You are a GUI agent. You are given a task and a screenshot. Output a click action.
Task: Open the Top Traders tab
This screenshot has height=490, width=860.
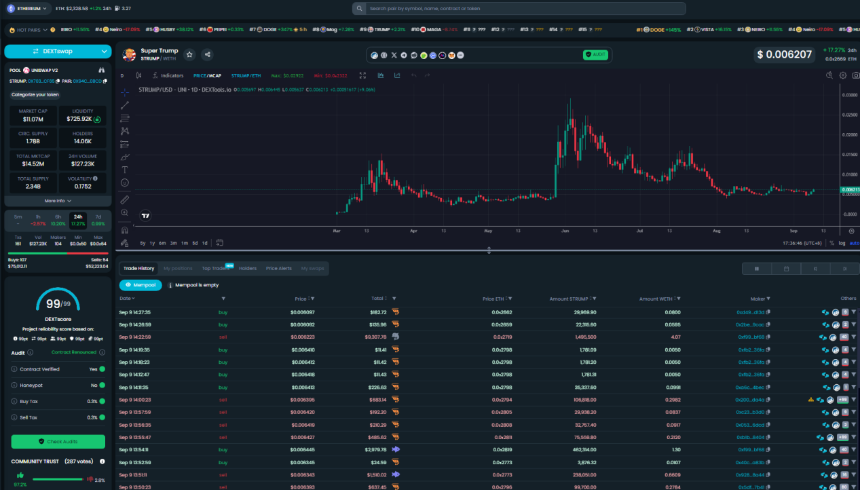click(x=215, y=268)
